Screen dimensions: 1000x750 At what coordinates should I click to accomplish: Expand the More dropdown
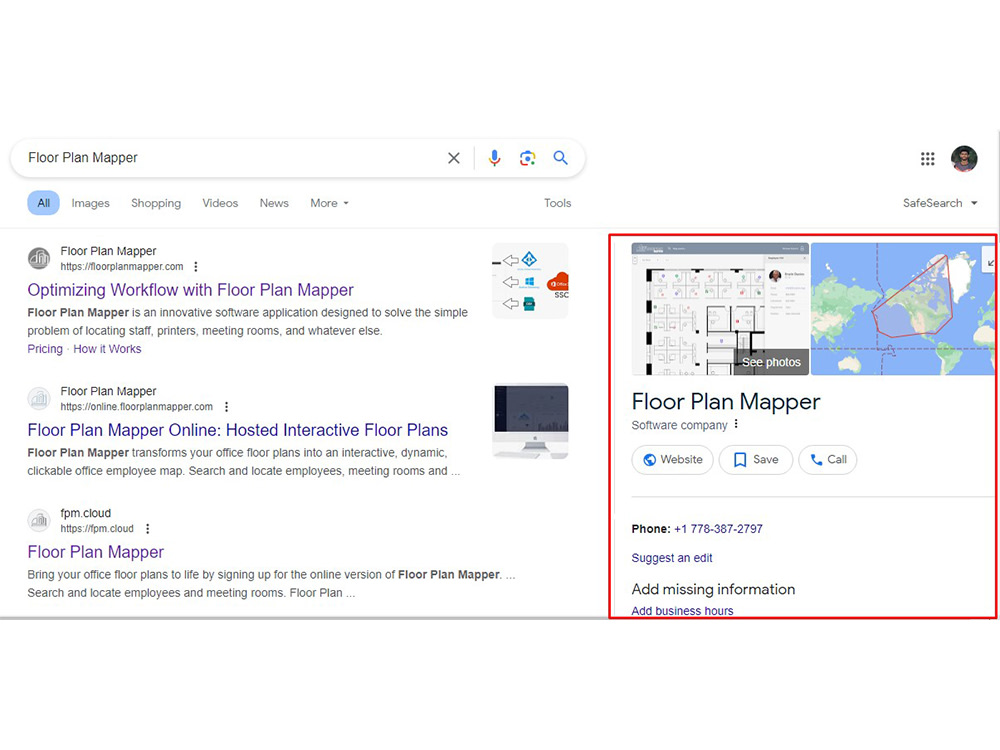tap(329, 203)
